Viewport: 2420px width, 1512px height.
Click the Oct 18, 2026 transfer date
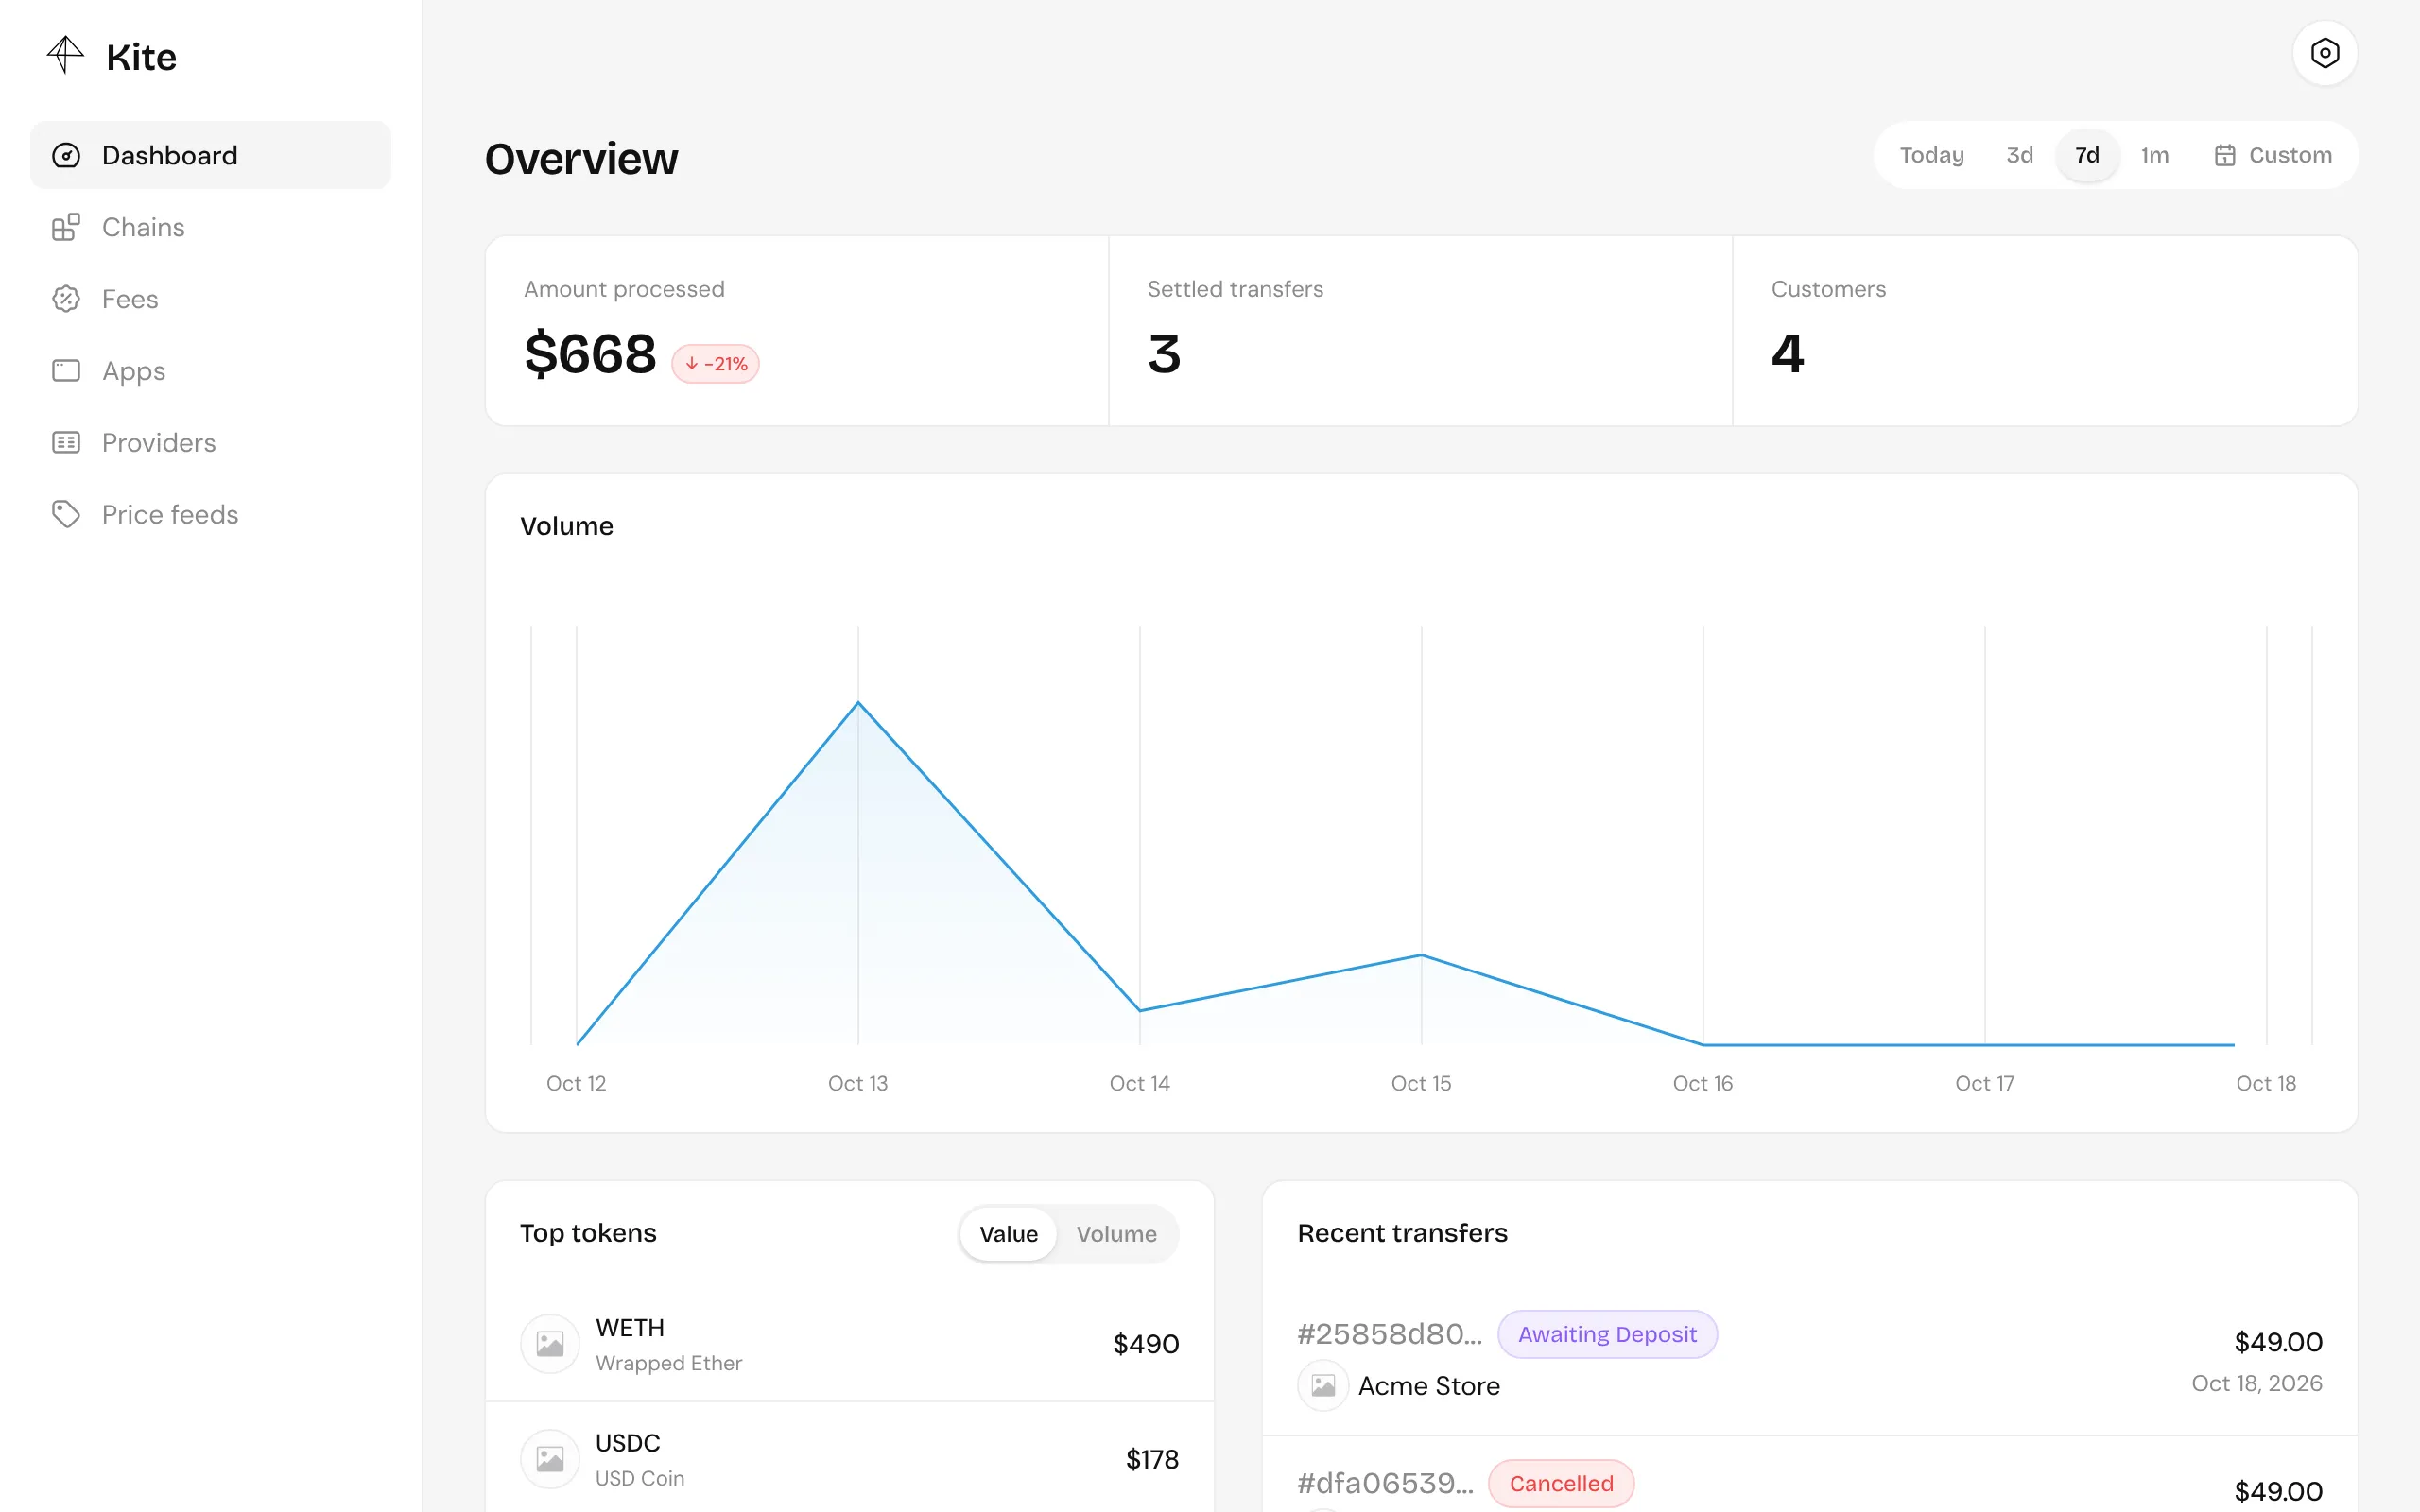point(2257,1383)
